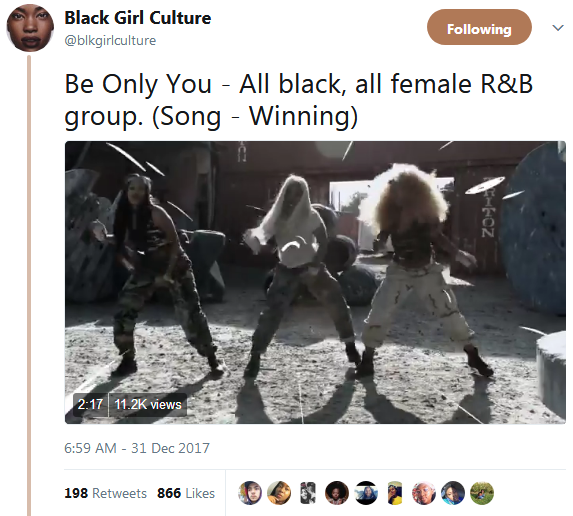Open the seventh liker avatar
This screenshot has width=573, height=516.
[x=424, y=493]
